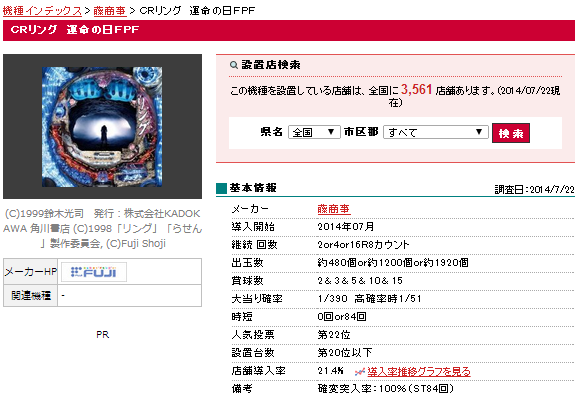Click the magnifier icon beside 設置店検索
581x394 pixels.
pyautogui.click(x=233, y=65)
